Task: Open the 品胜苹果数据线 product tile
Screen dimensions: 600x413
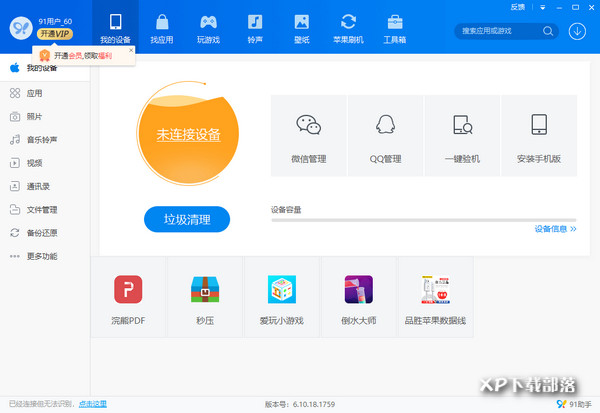Action: pos(435,297)
